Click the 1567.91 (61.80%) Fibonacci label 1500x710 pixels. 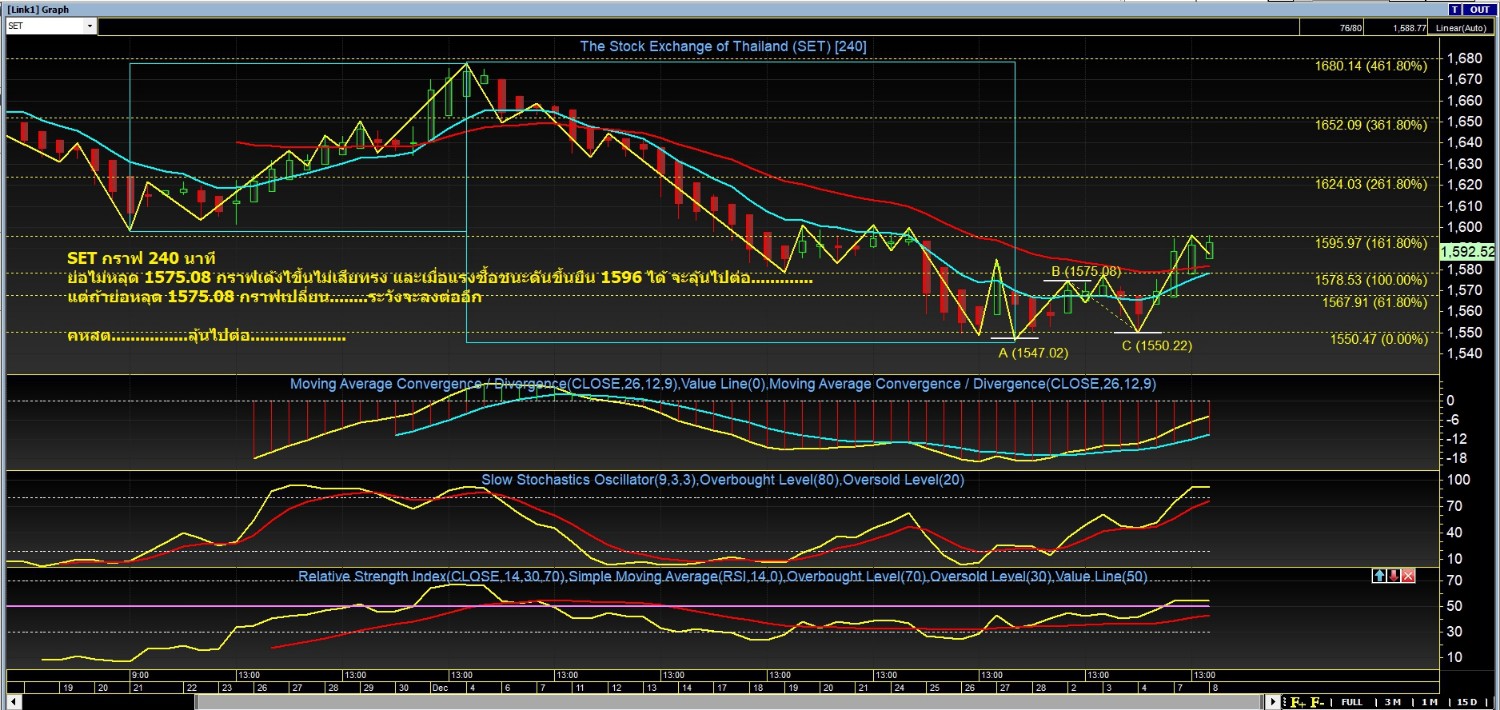[1374, 302]
